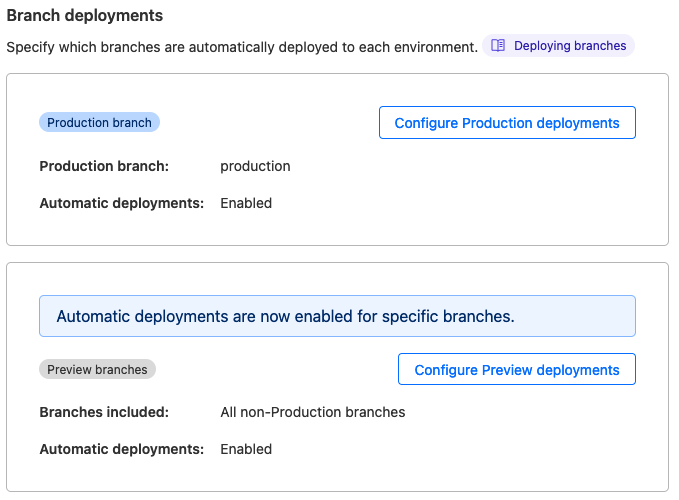Click Configure Production deployments button
Viewport: 679px width, 500px height.
click(507, 123)
